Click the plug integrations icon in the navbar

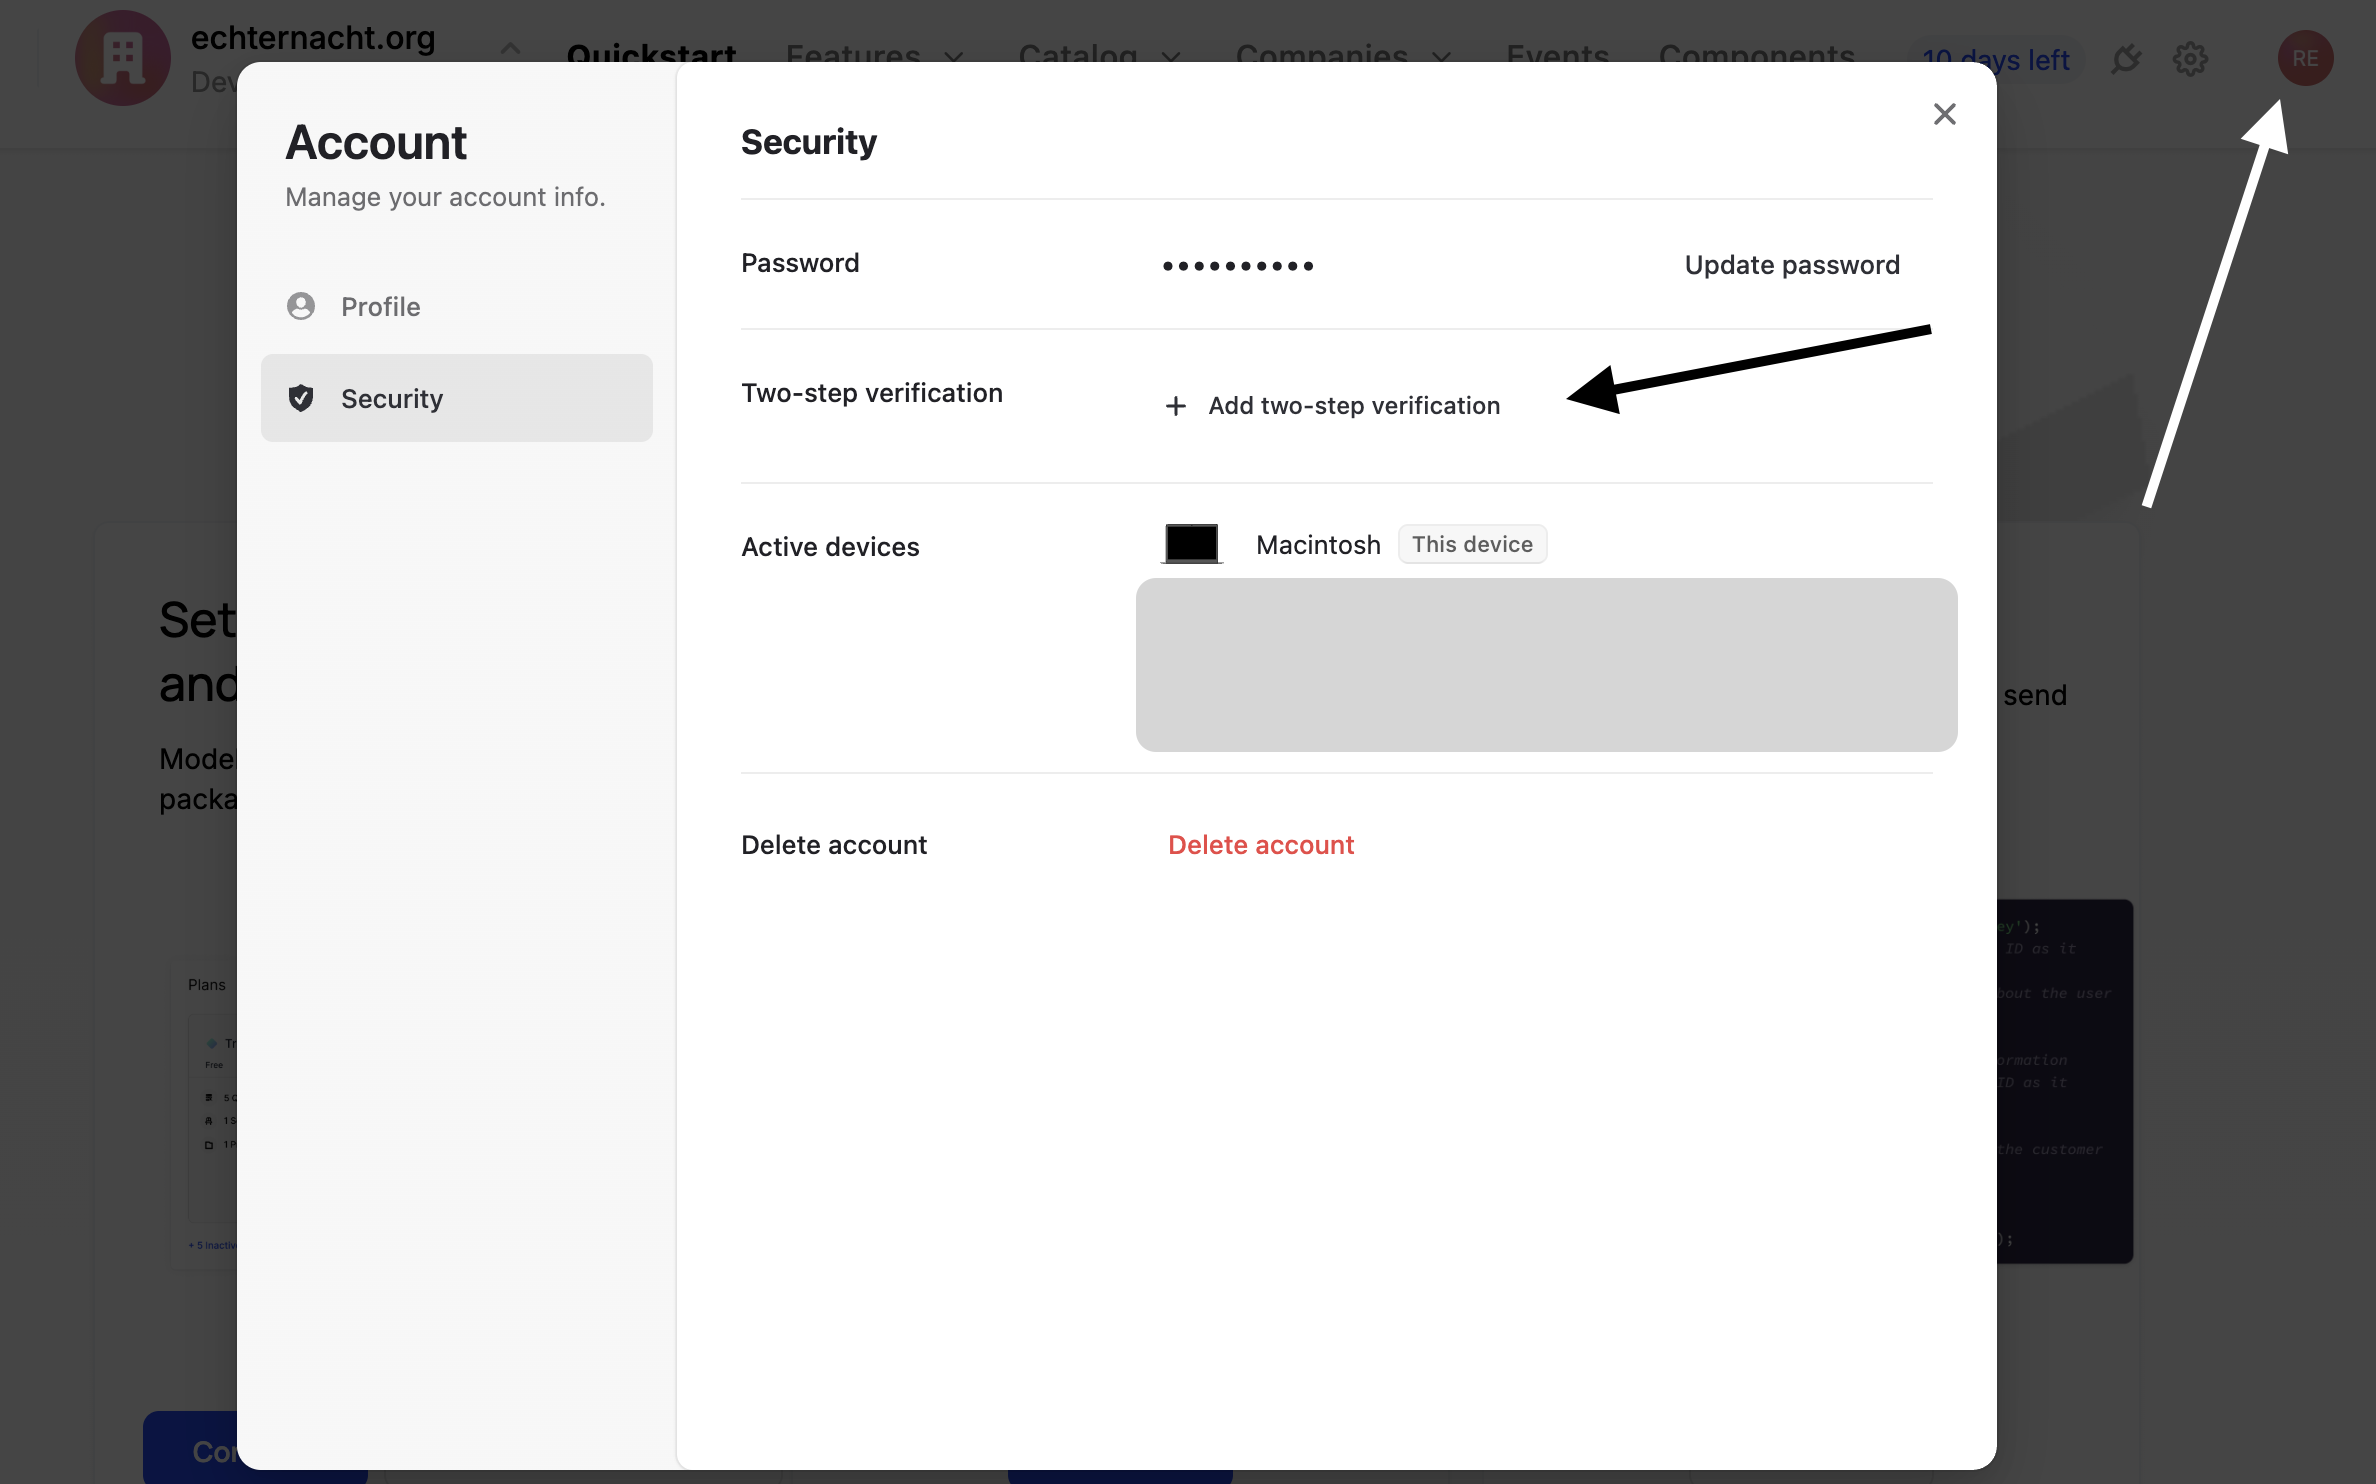[2126, 58]
